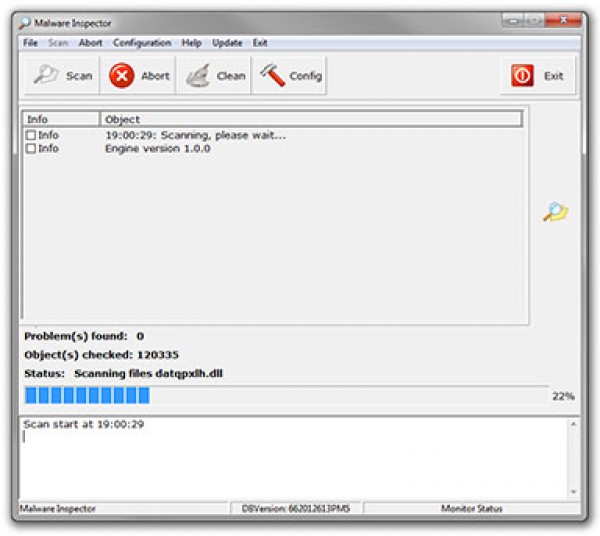
Task: Click the magnifier folder icon at the right side
Action: click(556, 212)
